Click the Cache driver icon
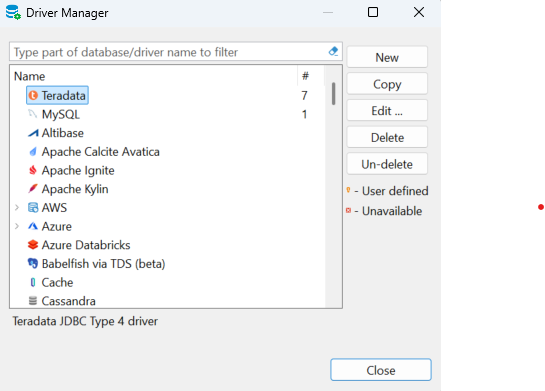This screenshot has height=391, width=545. 33,282
